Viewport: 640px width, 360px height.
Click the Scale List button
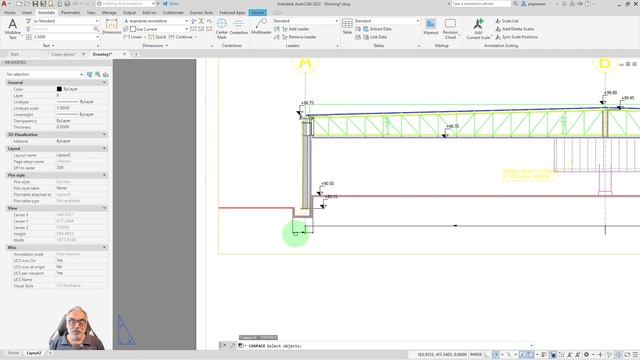507,21
